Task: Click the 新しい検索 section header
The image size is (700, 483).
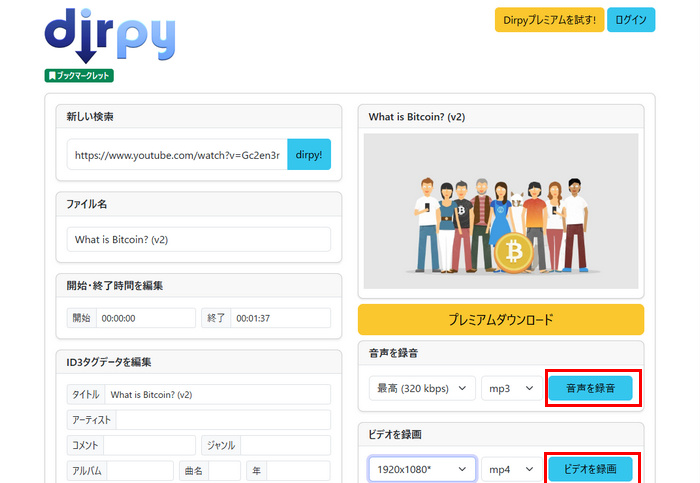Action: click(90, 117)
